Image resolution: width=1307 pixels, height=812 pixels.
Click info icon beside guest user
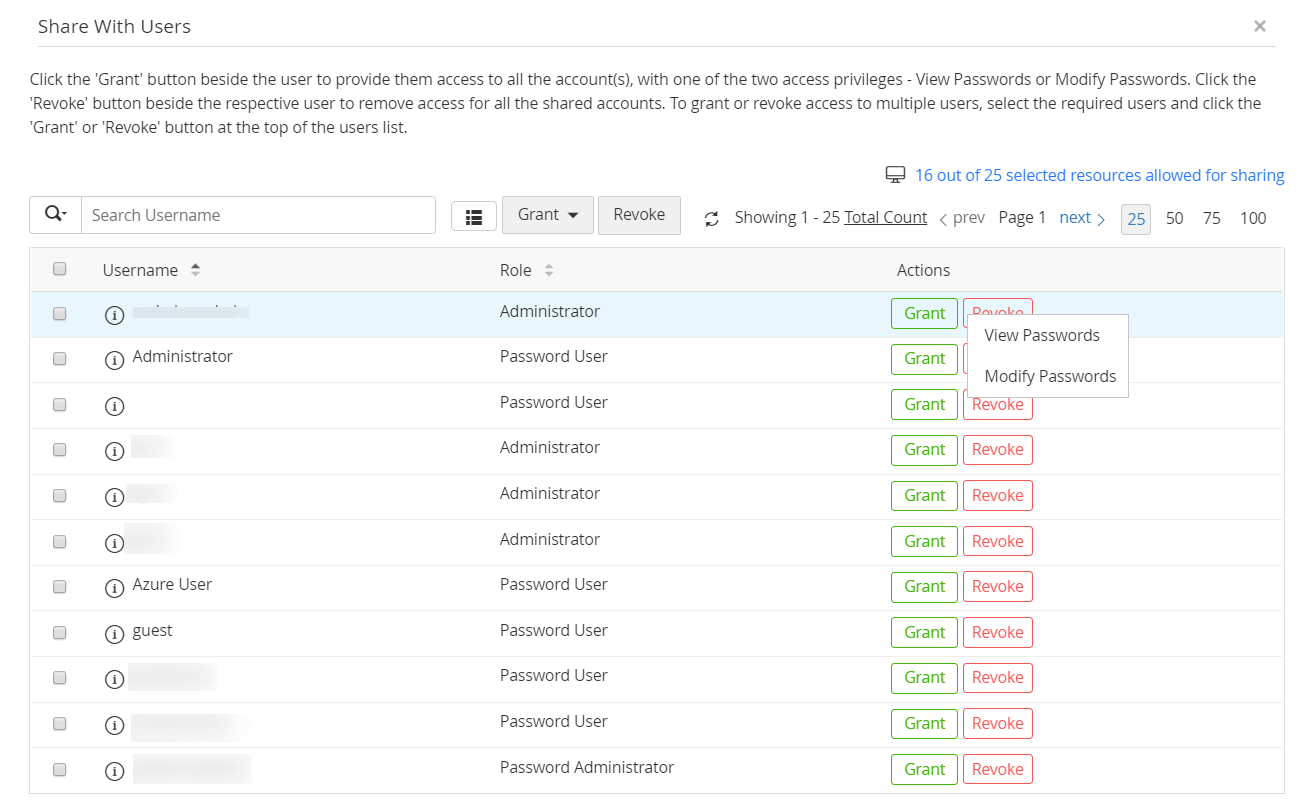click(114, 633)
